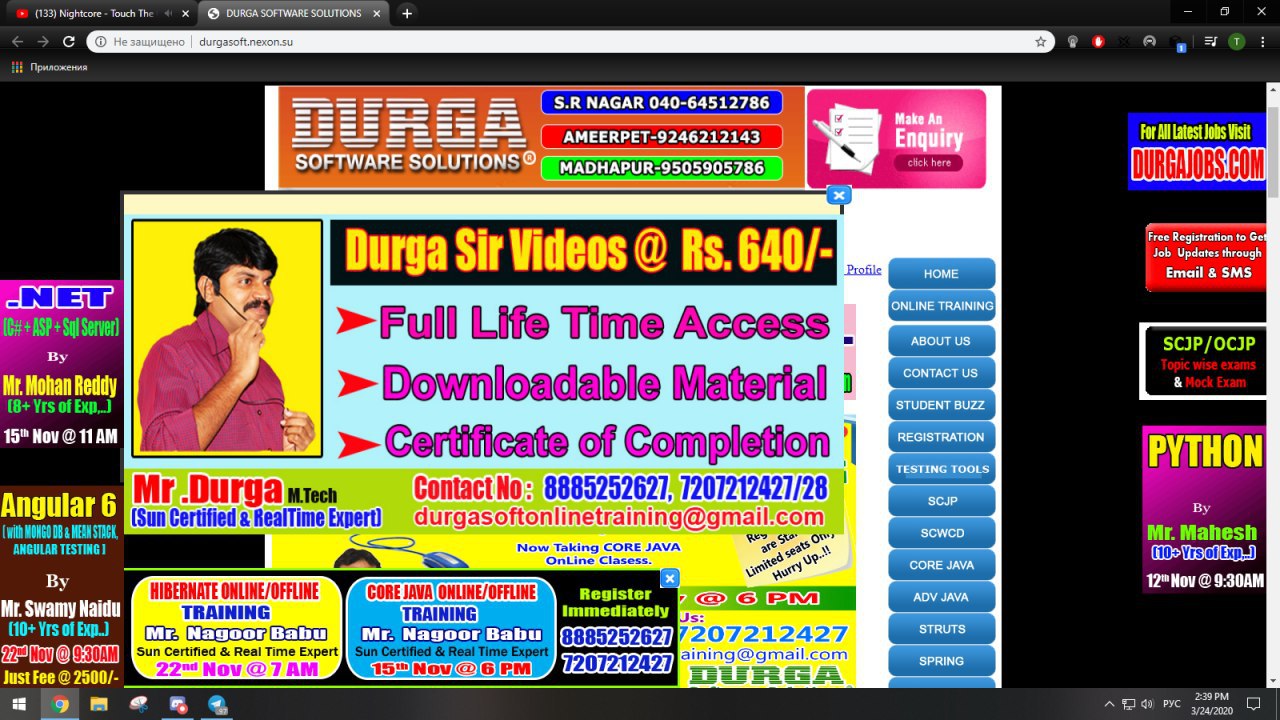
Task: Open the REGISTRATION menu button
Action: click(941, 437)
